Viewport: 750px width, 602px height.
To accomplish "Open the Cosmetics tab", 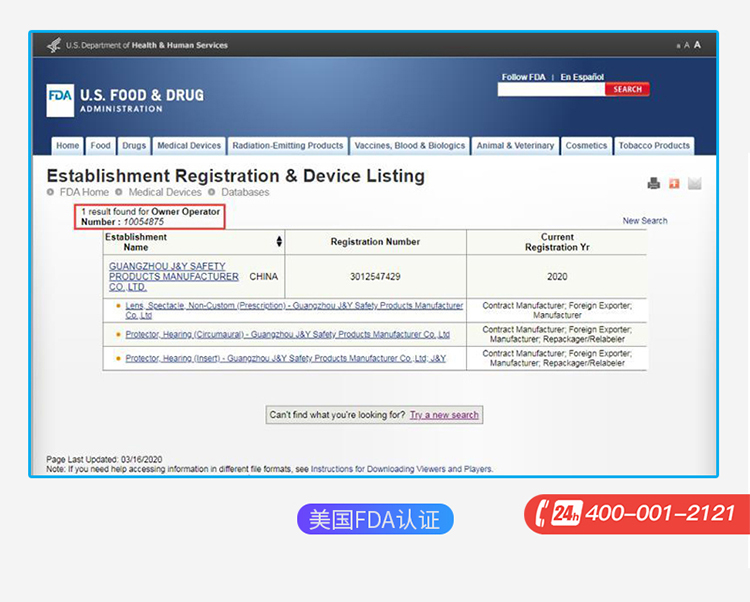I will click(x=586, y=145).
